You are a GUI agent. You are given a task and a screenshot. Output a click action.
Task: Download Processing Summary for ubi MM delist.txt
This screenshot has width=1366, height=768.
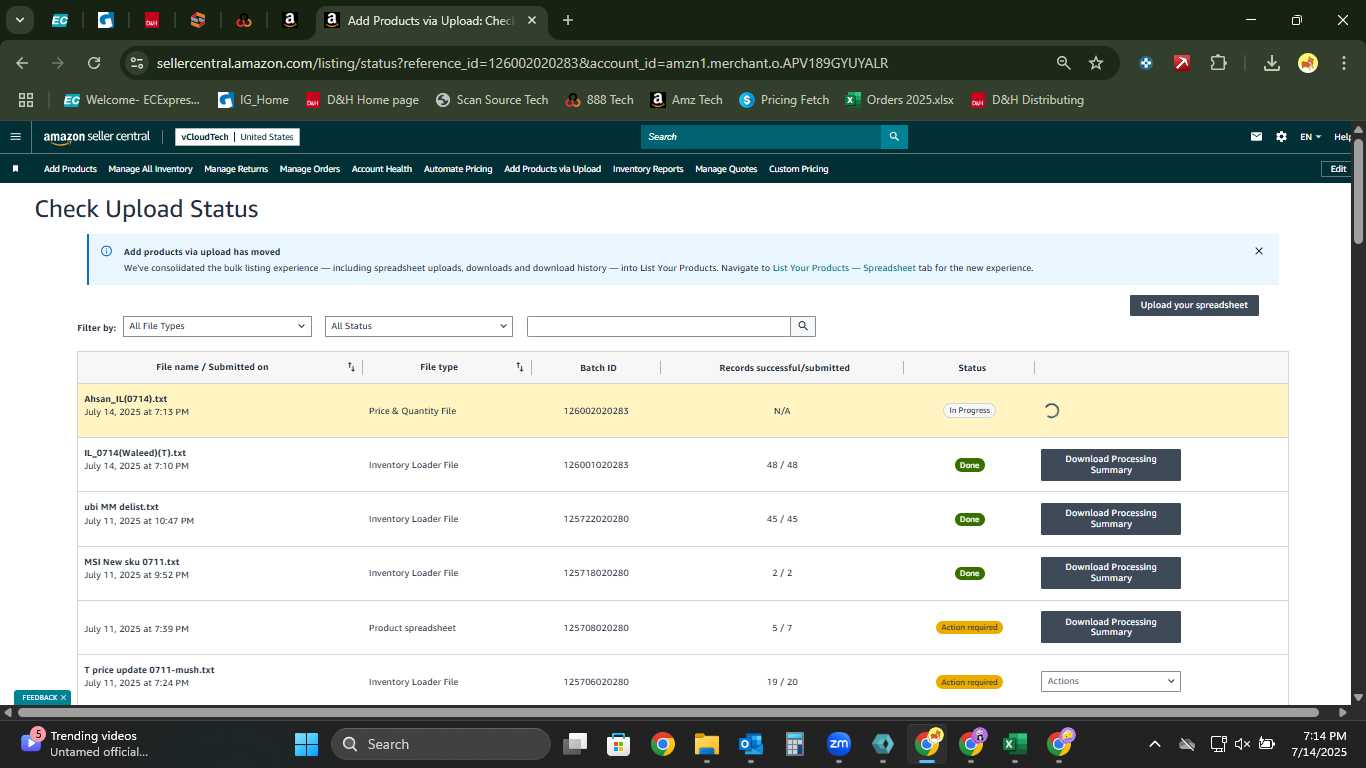click(1111, 519)
